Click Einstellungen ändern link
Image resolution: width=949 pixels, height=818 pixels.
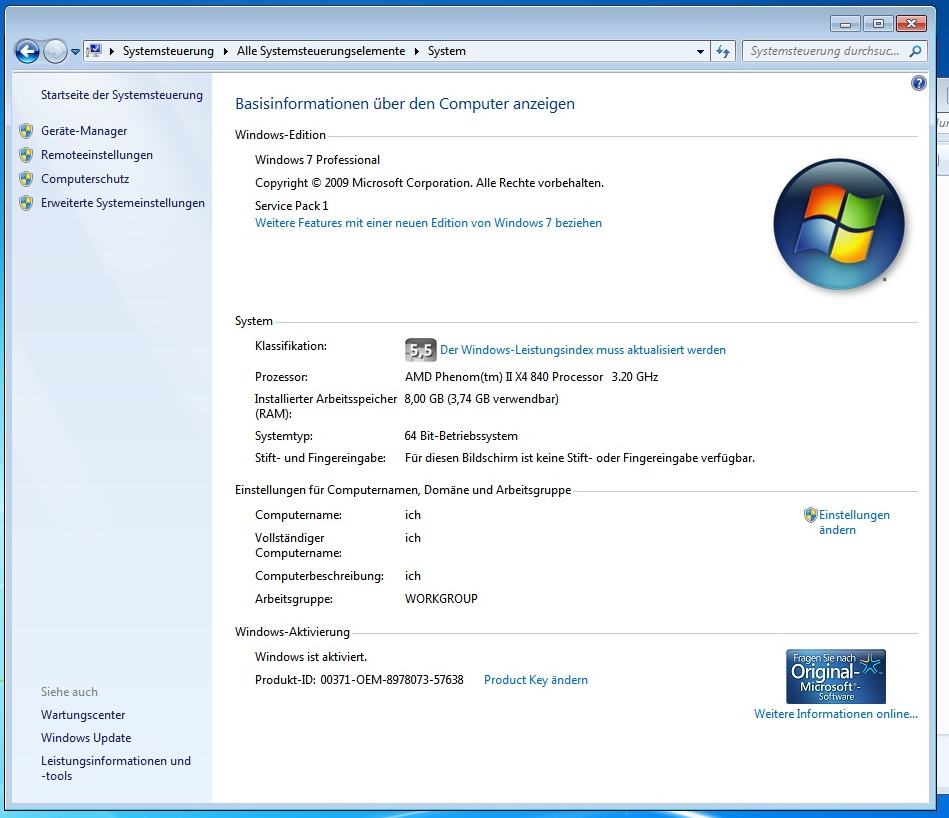pyautogui.click(x=854, y=522)
